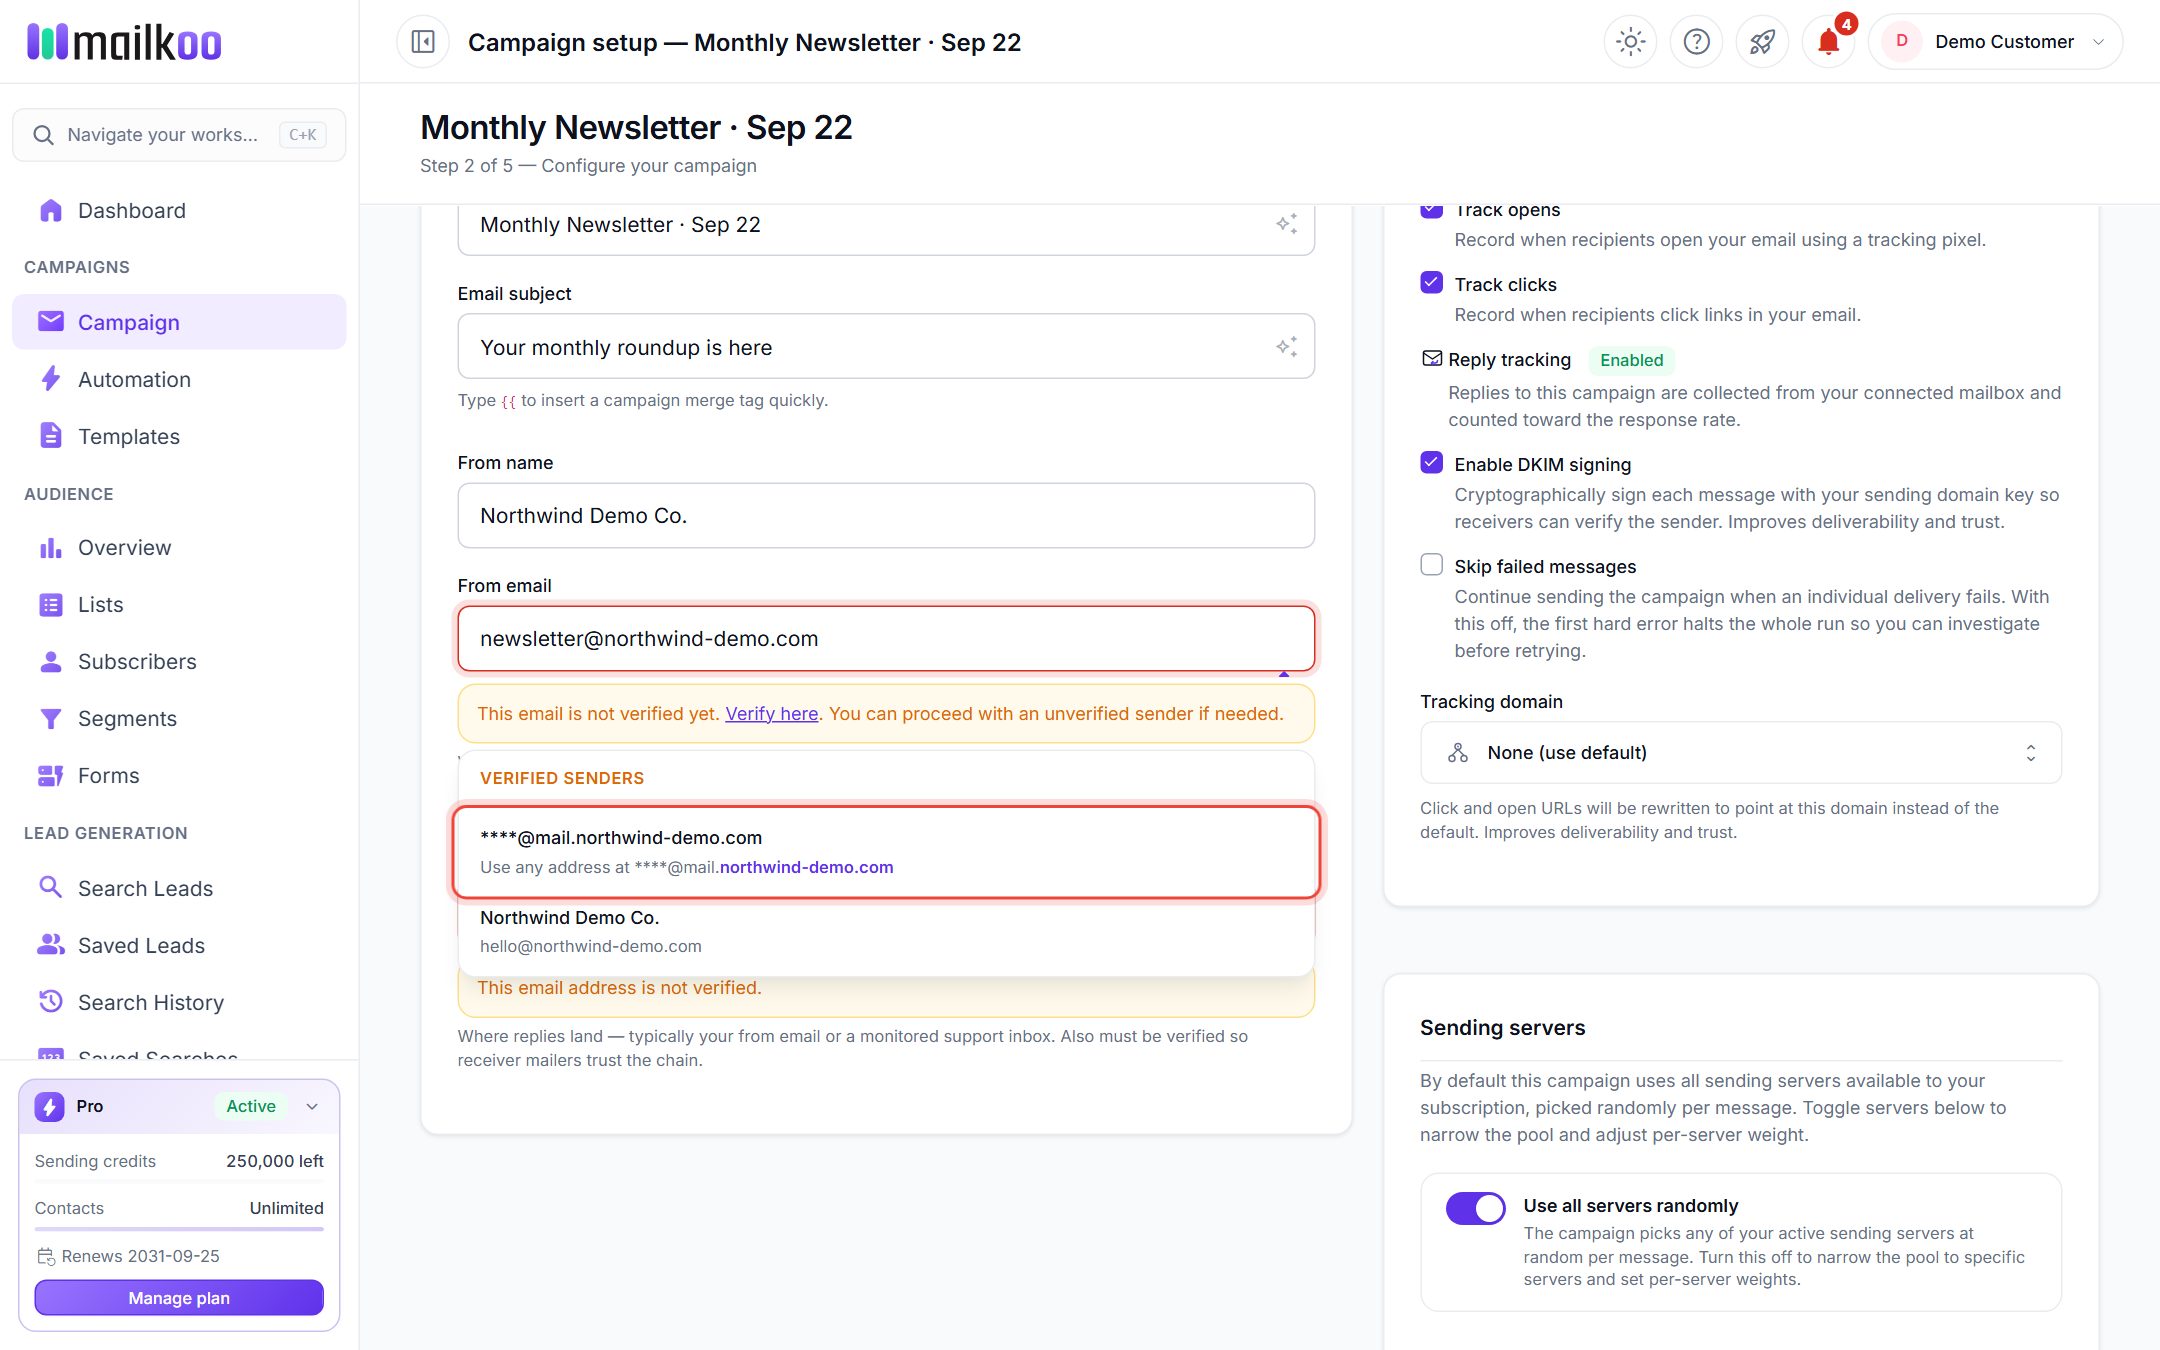
Task: Choose the hello@northwind-demo.com sender option
Action: (886, 932)
